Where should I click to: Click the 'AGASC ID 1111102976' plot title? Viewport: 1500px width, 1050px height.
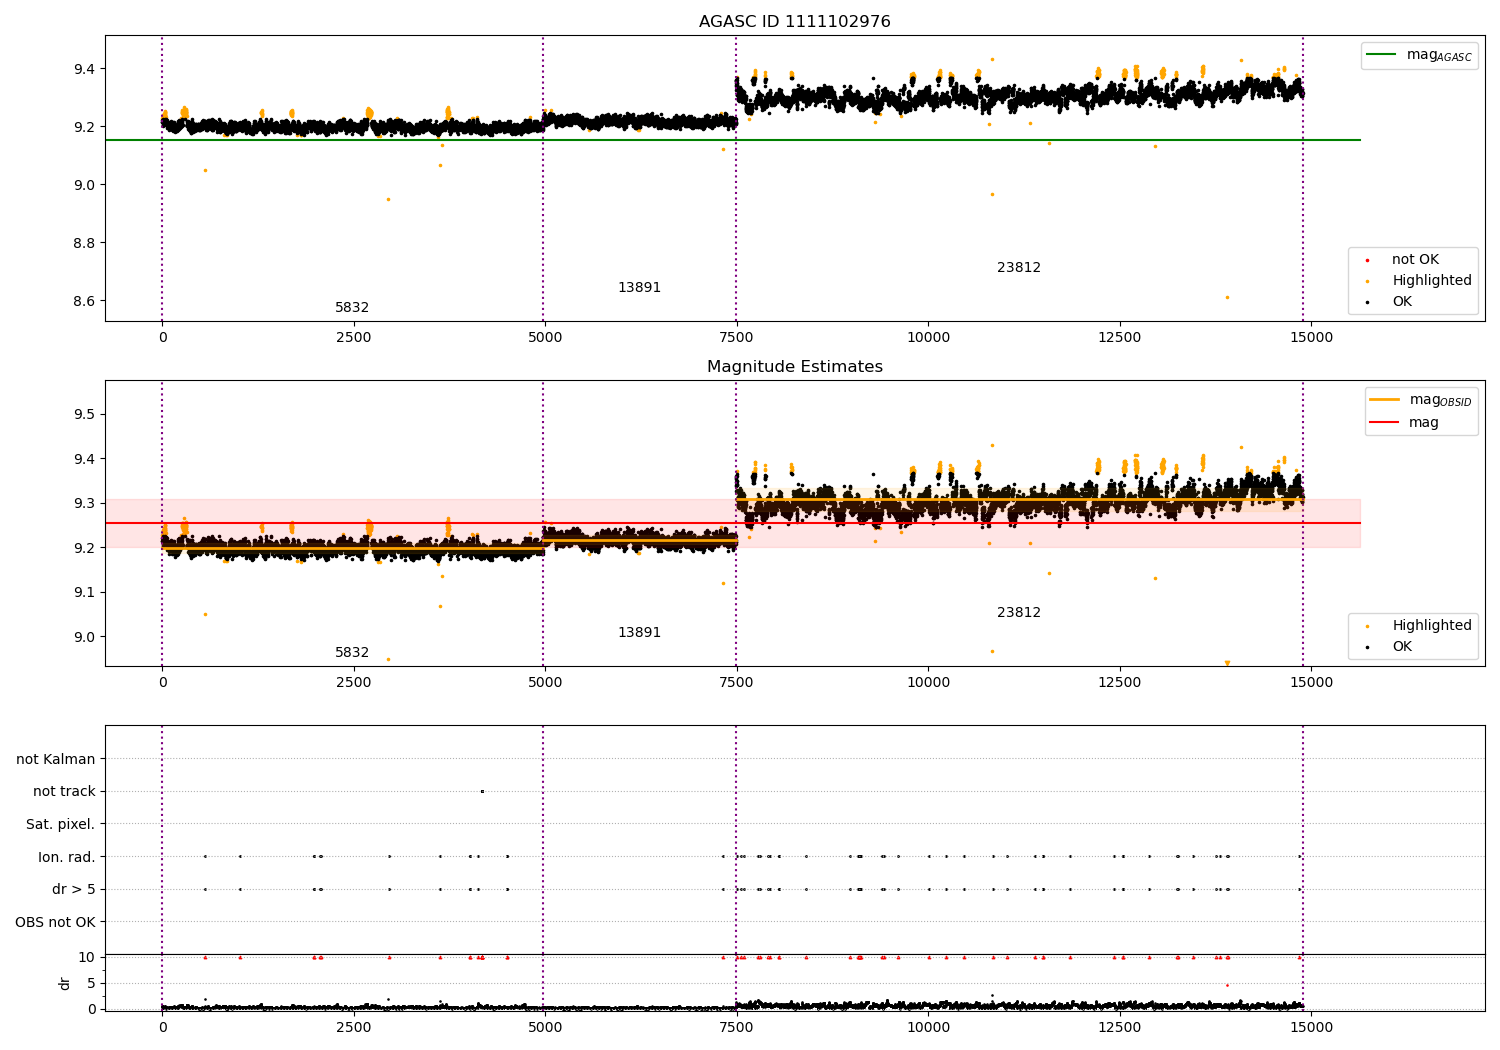pos(794,22)
